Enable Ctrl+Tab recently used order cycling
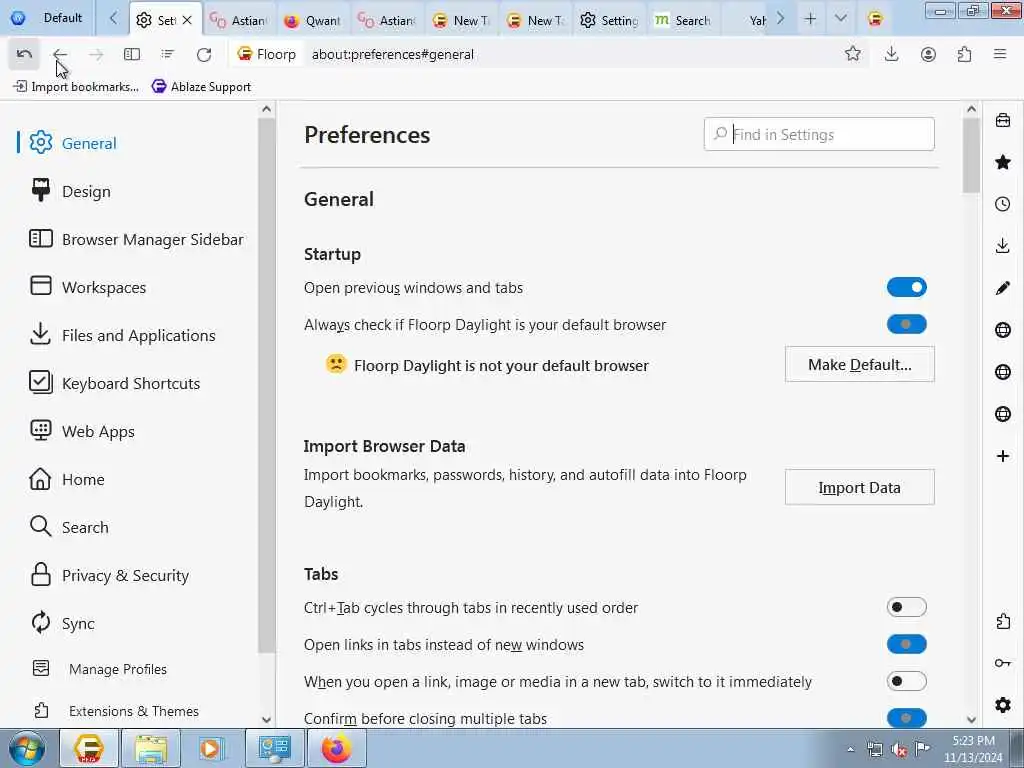The height and width of the screenshot is (768, 1024). (906, 607)
